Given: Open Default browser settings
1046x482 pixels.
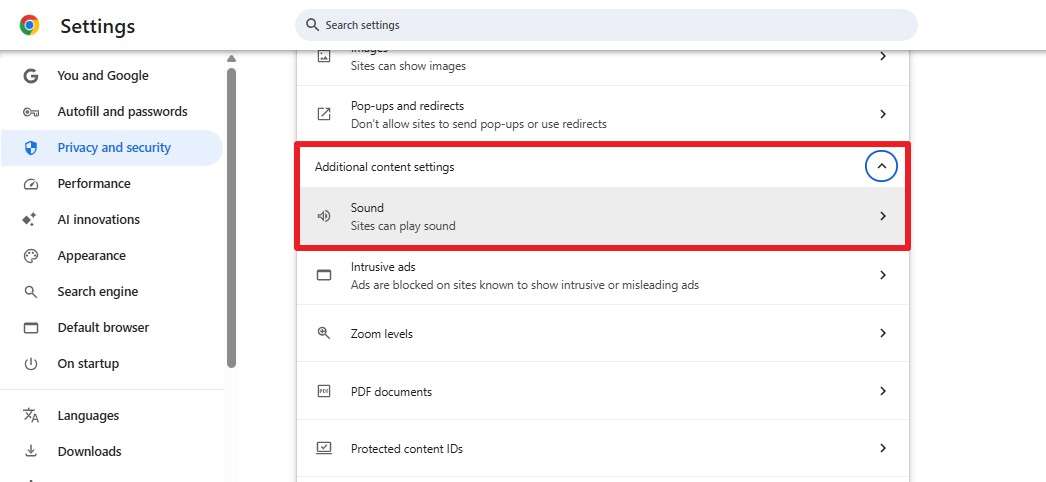Looking at the screenshot, I should click(x=111, y=328).
